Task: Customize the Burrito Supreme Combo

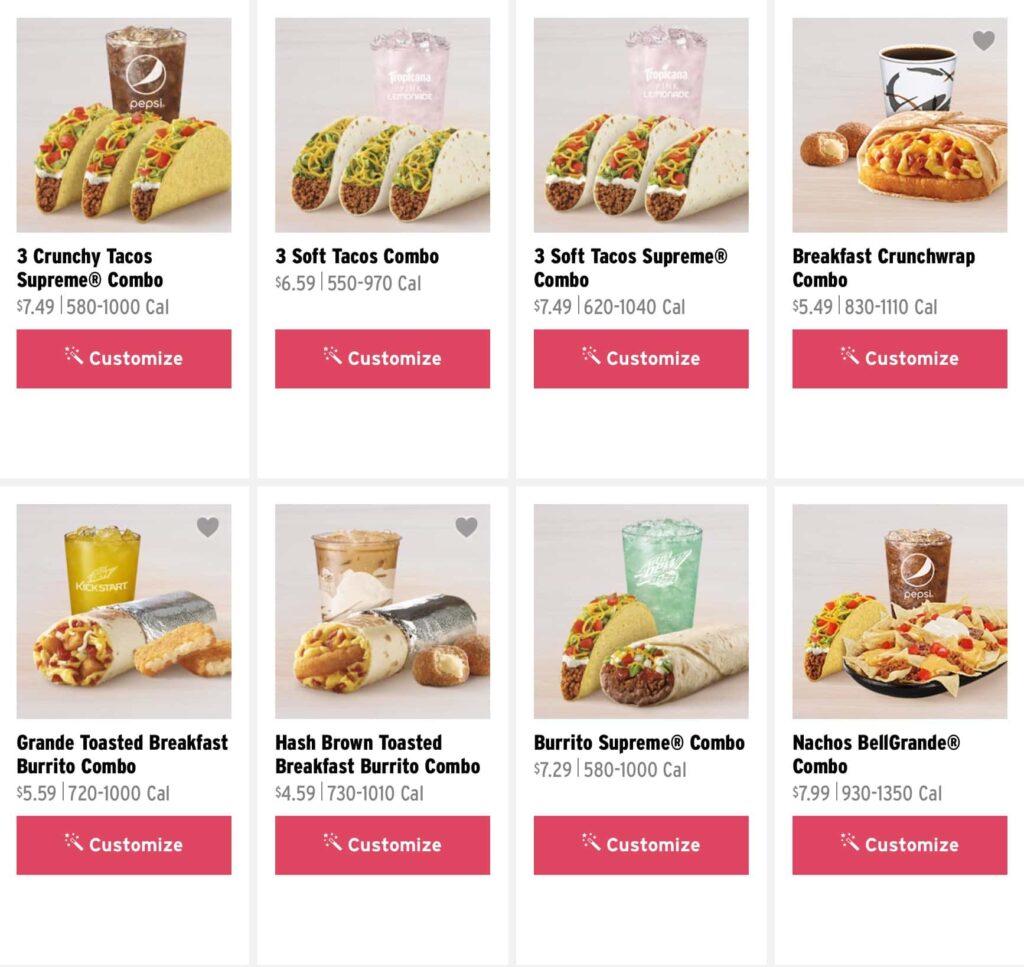Action: tap(641, 845)
